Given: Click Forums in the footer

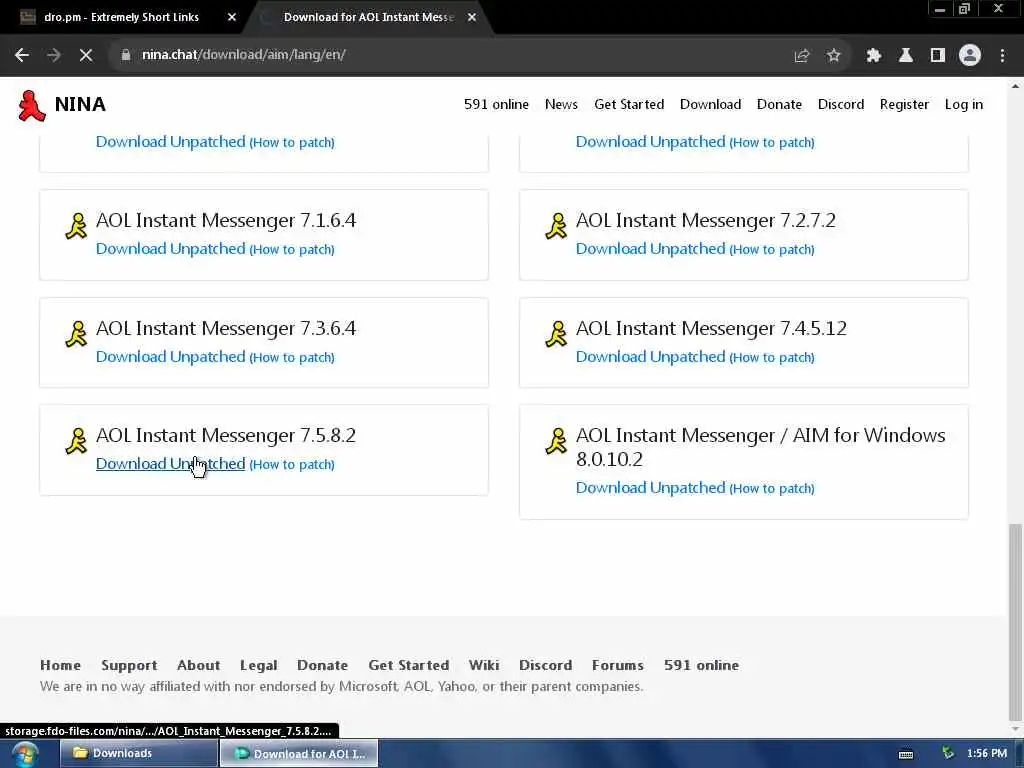Looking at the screenshot, I should [x=618, y=665].
